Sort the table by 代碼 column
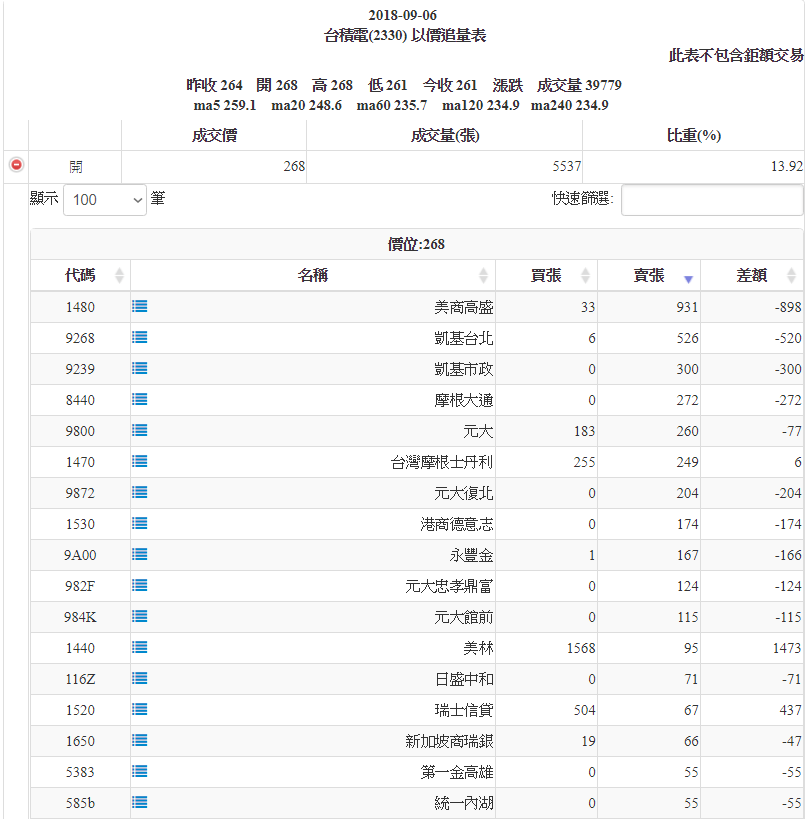 [80, 276]
